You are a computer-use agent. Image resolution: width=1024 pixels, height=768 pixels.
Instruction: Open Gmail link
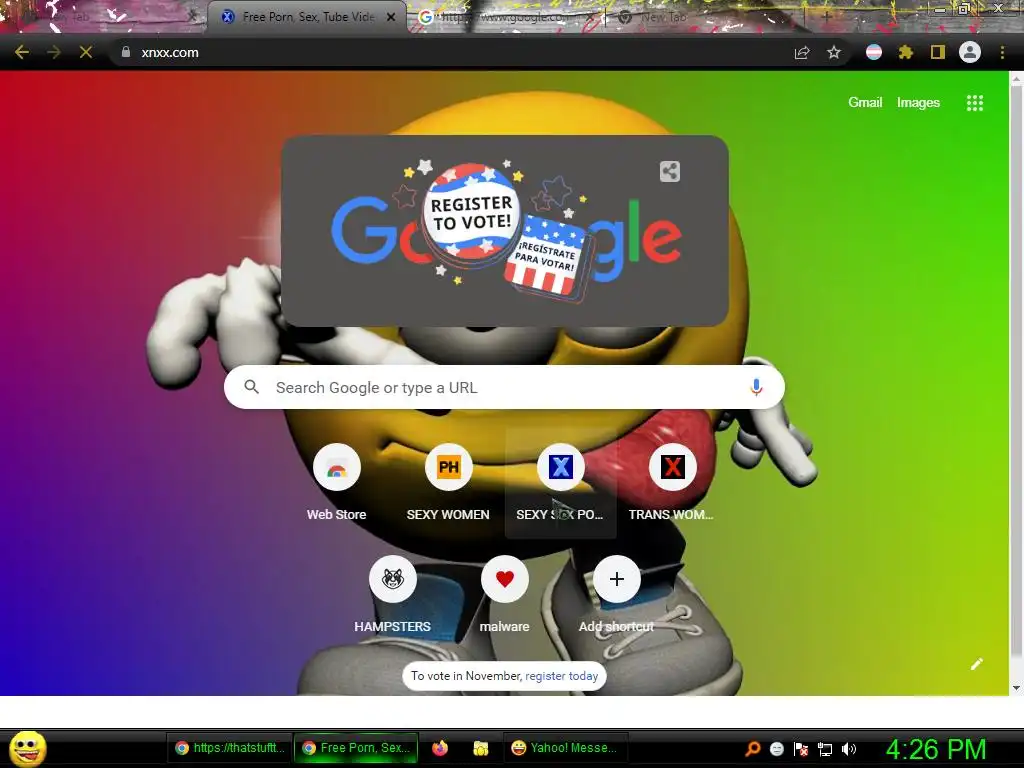pyautogui.click(x=865, y=103)
